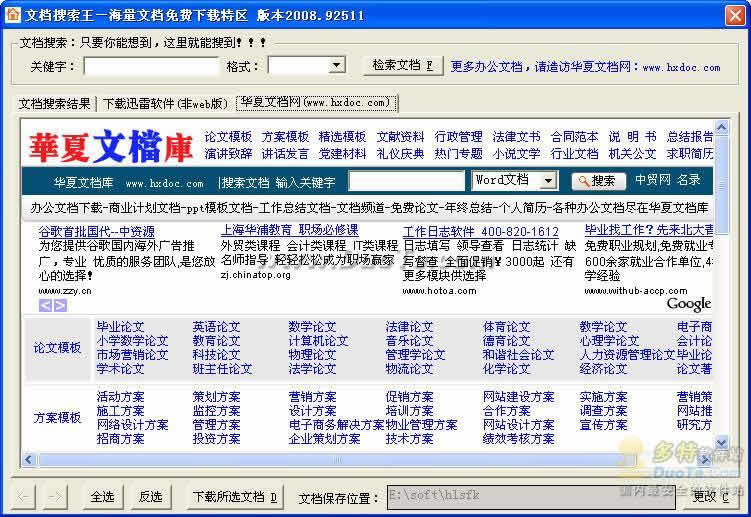Open 法律文书 nav link
The height and width of the screenshot is (517, 751).
pyautogui.click(x=516, y=137)
